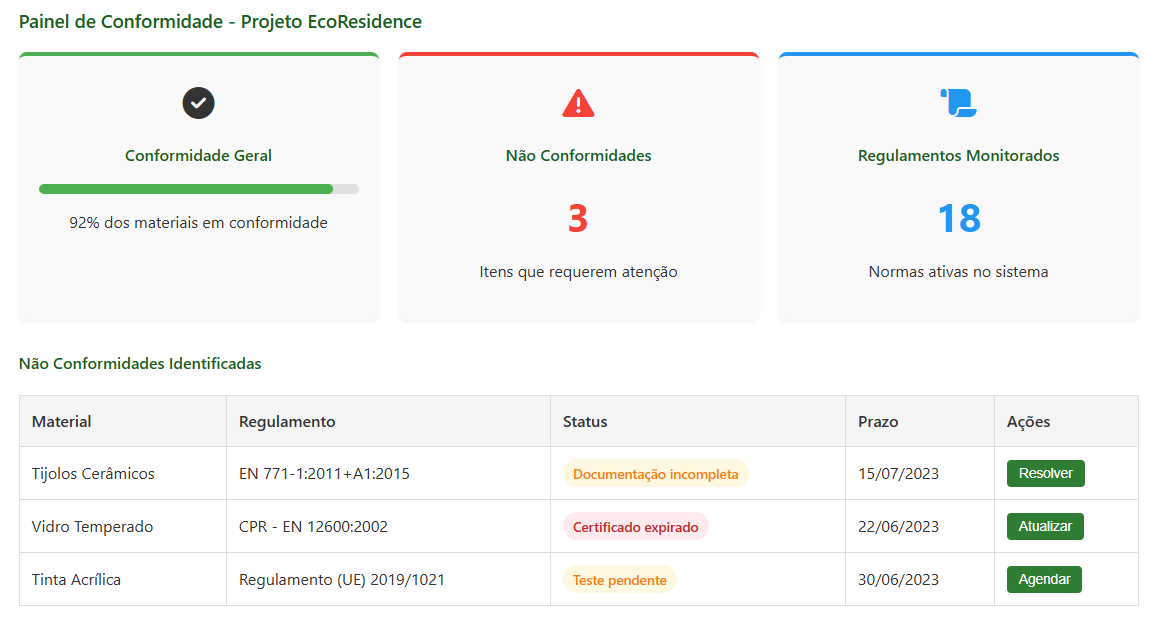The image size is (1153, 632).
Task: Select the Tijolos Cerâmicos material cell
Action: tap(93, 474)
